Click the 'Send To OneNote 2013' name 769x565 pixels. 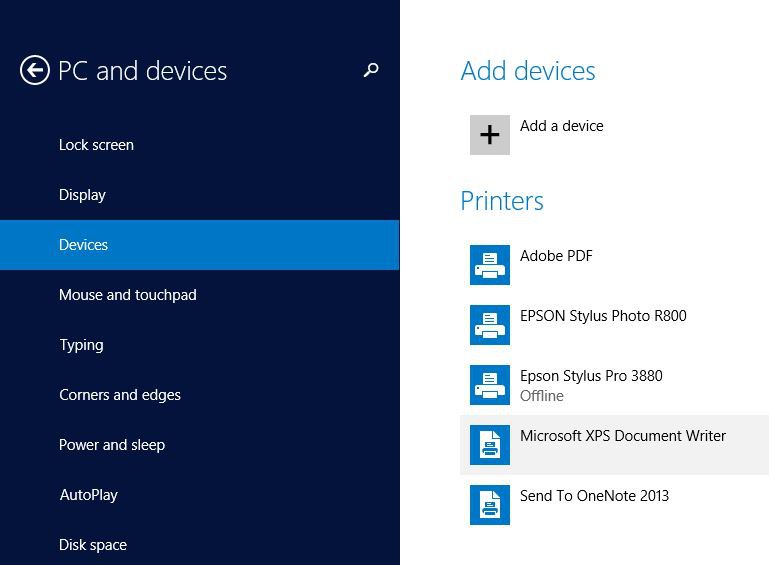(594, 496)
